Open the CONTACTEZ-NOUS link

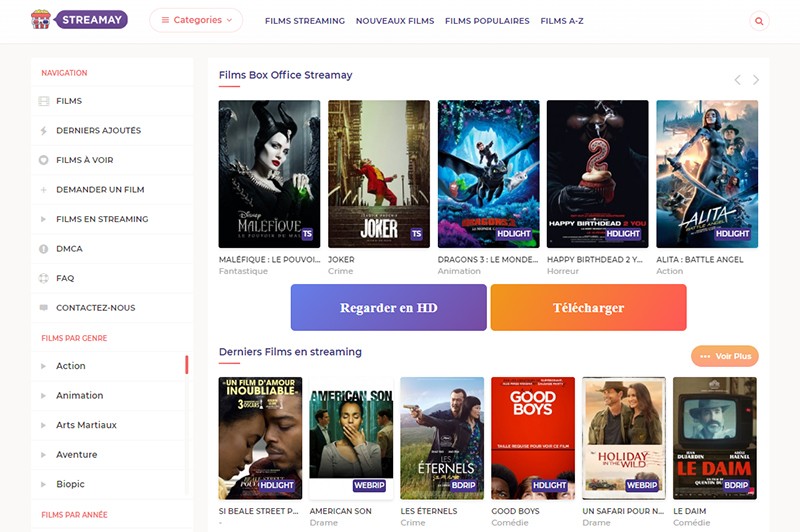[x=95, y=308]
